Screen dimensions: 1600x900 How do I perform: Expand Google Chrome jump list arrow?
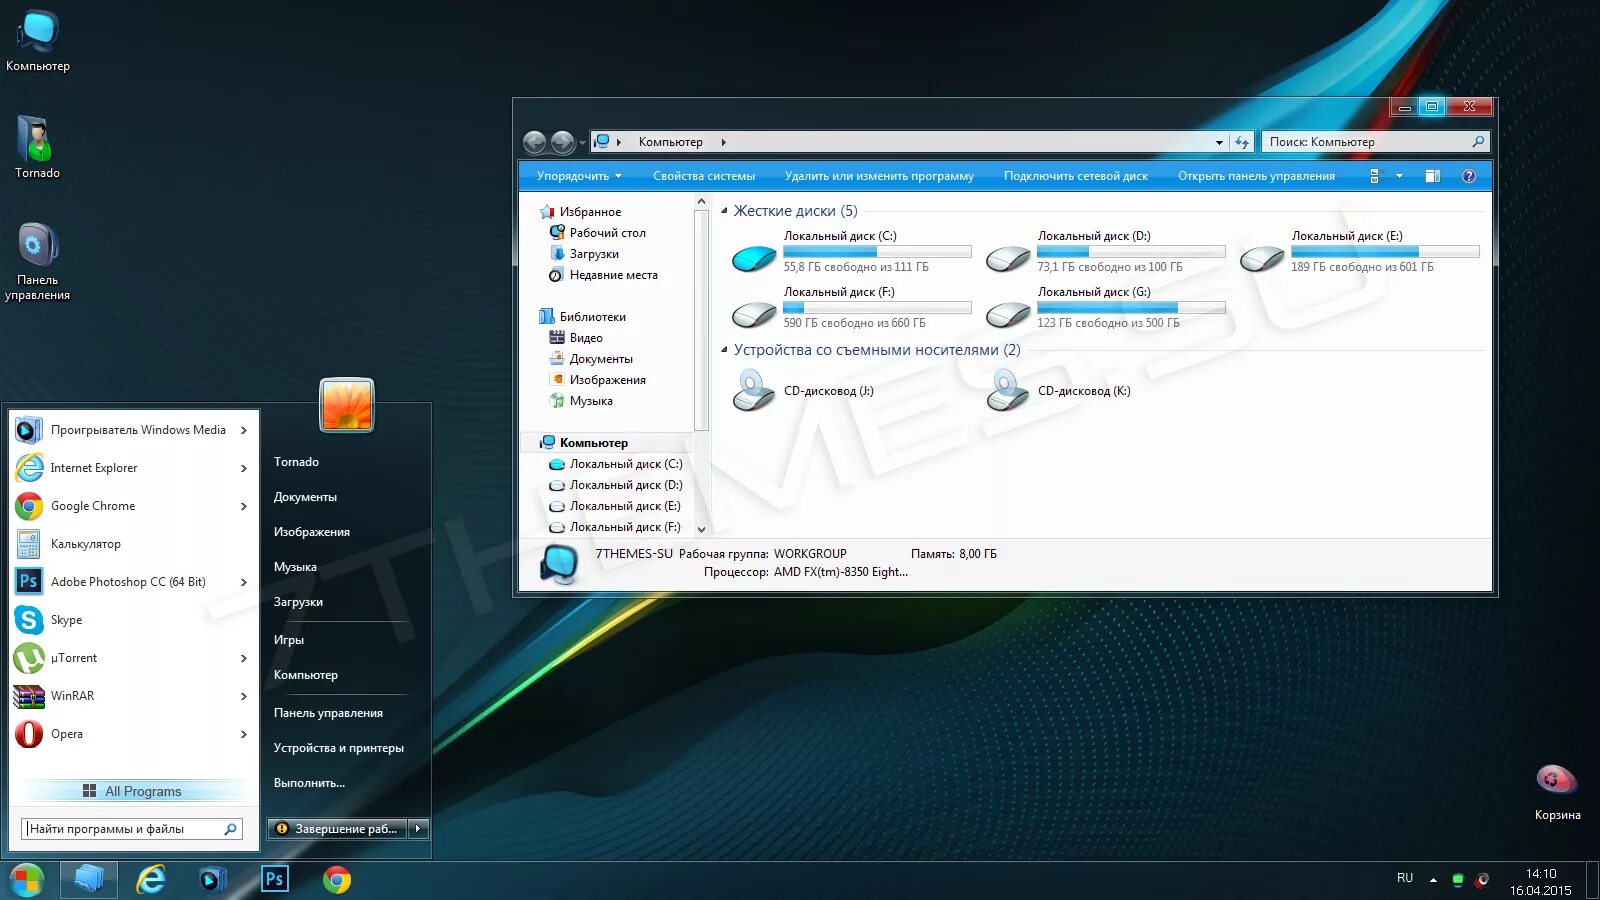[244, 506]
